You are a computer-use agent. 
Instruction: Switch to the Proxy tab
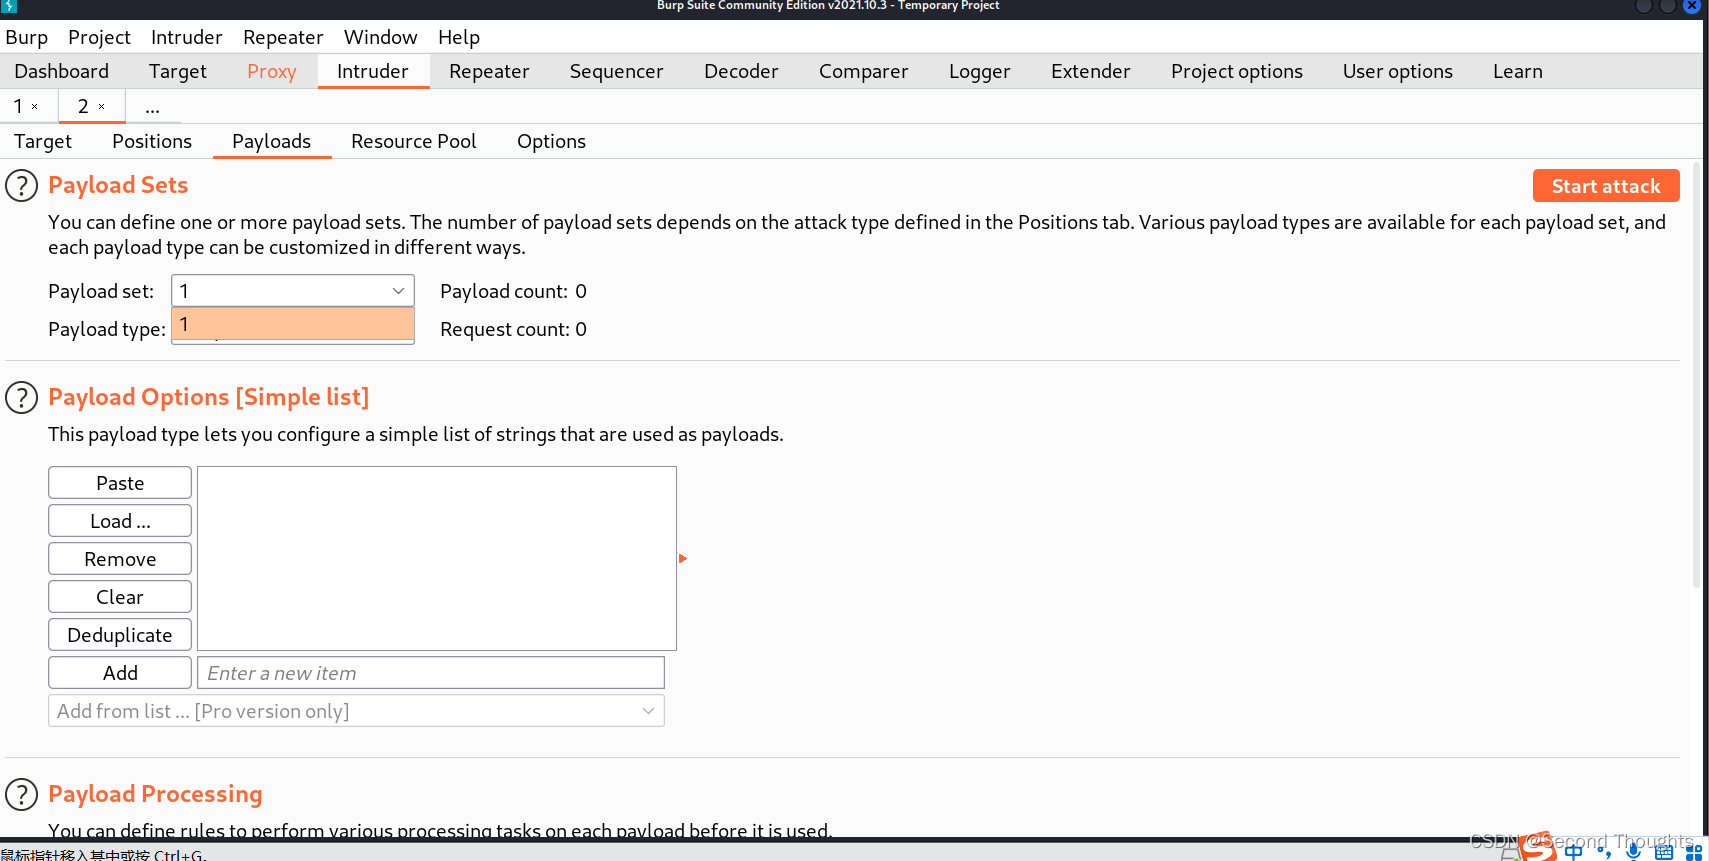272,71
